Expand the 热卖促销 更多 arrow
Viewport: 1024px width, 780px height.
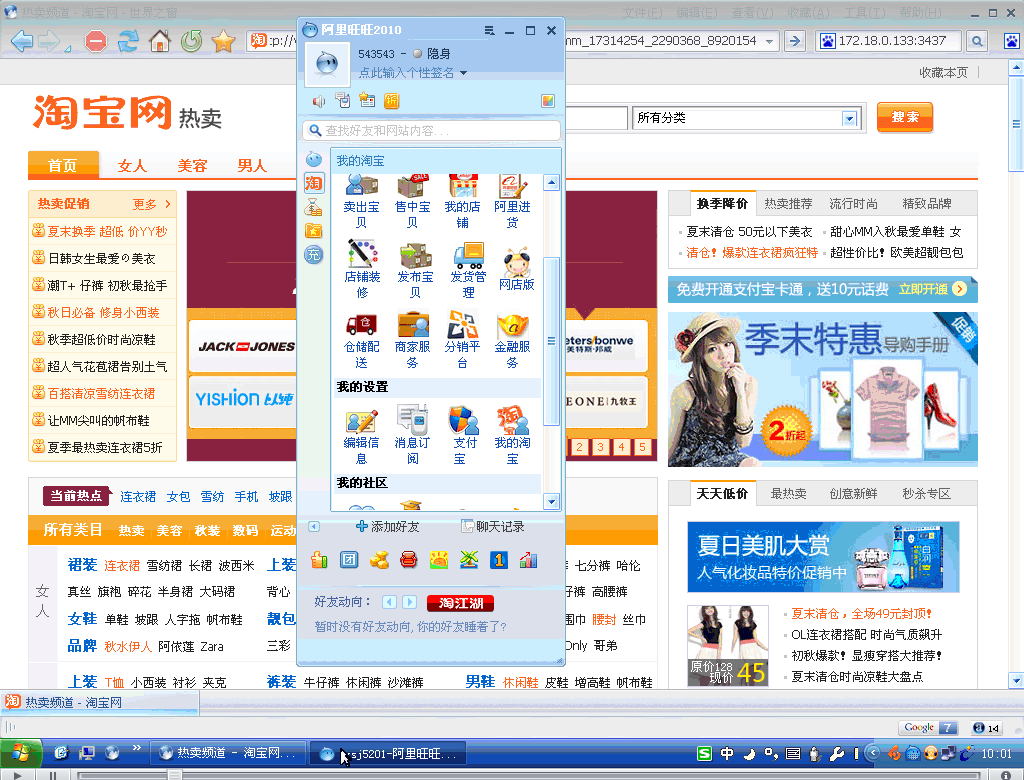tap(168, 204)
